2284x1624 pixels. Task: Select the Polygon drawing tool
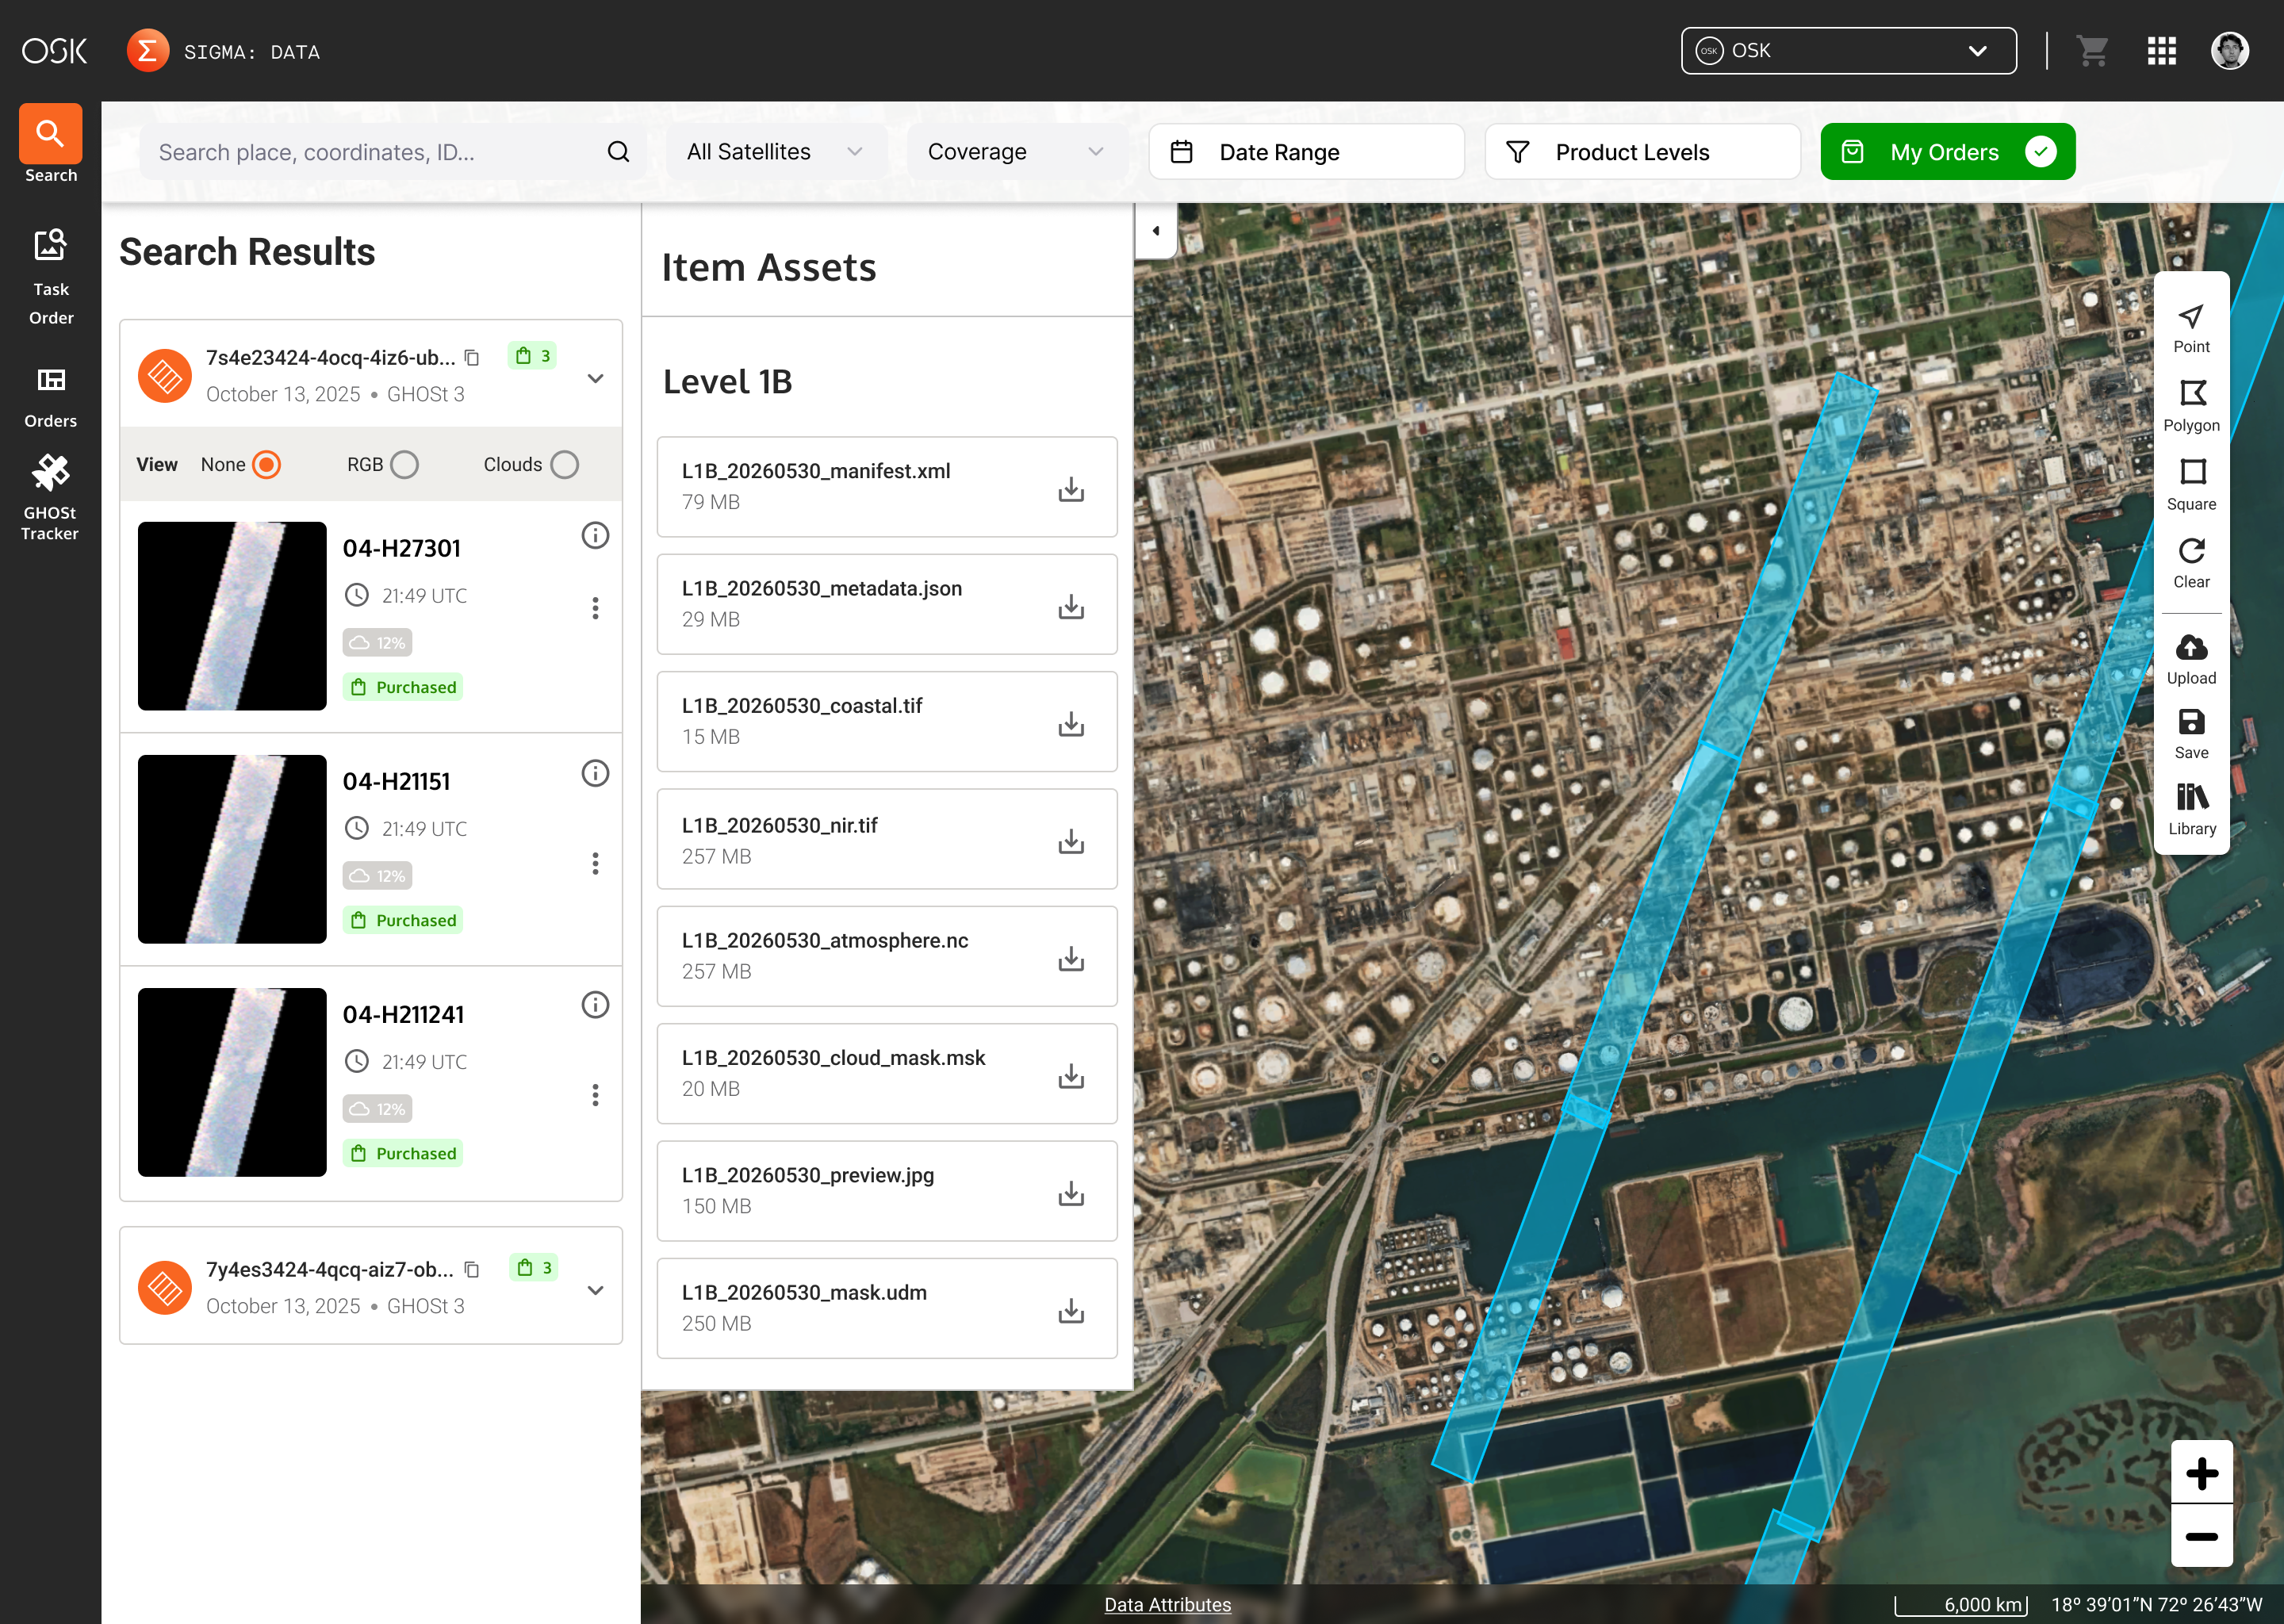point(2191,405)
